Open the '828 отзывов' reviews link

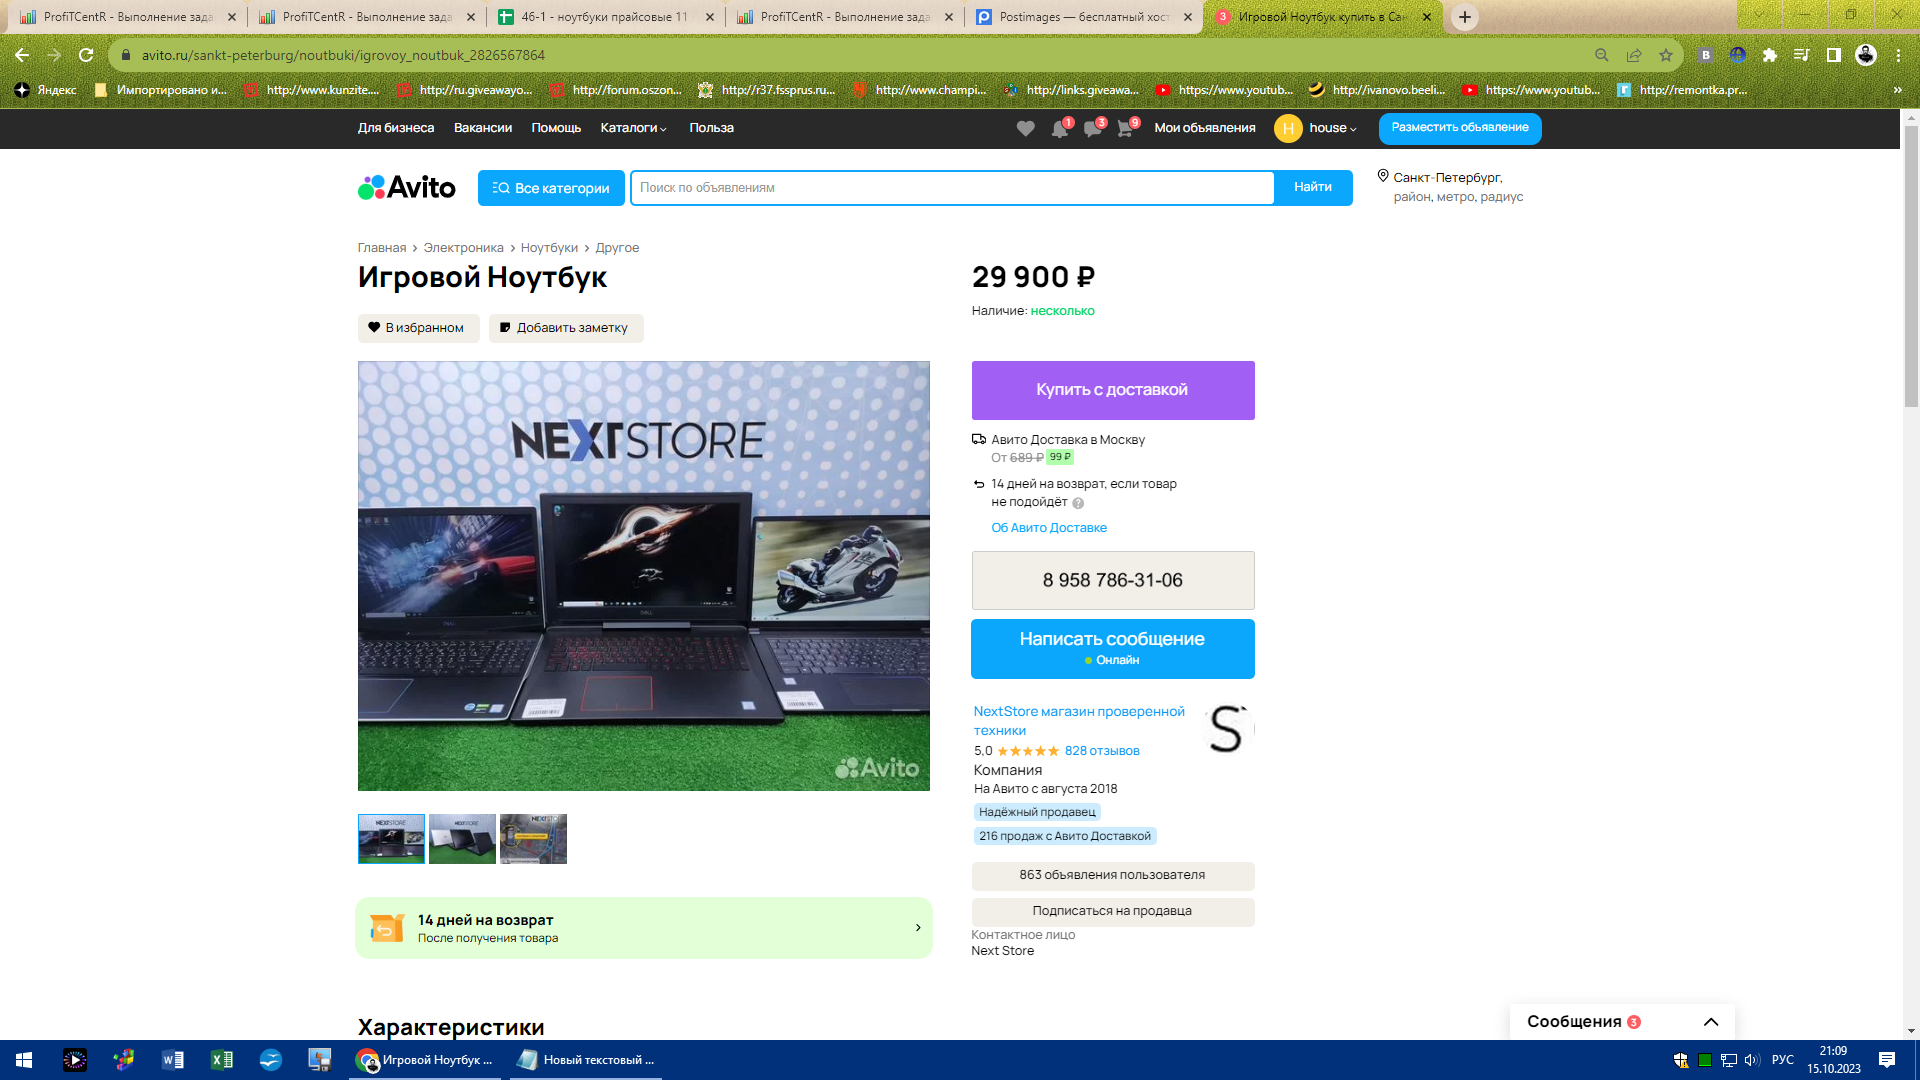(1102, 751)
